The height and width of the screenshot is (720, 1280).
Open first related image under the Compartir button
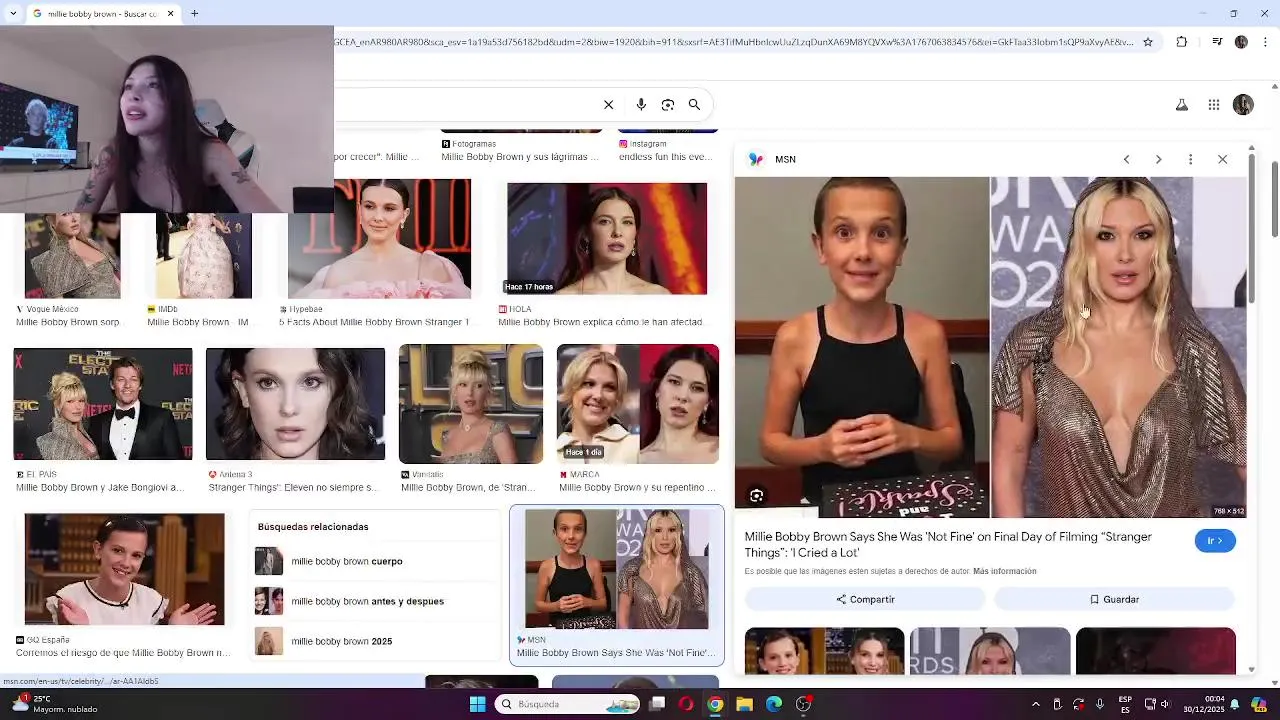825,651
